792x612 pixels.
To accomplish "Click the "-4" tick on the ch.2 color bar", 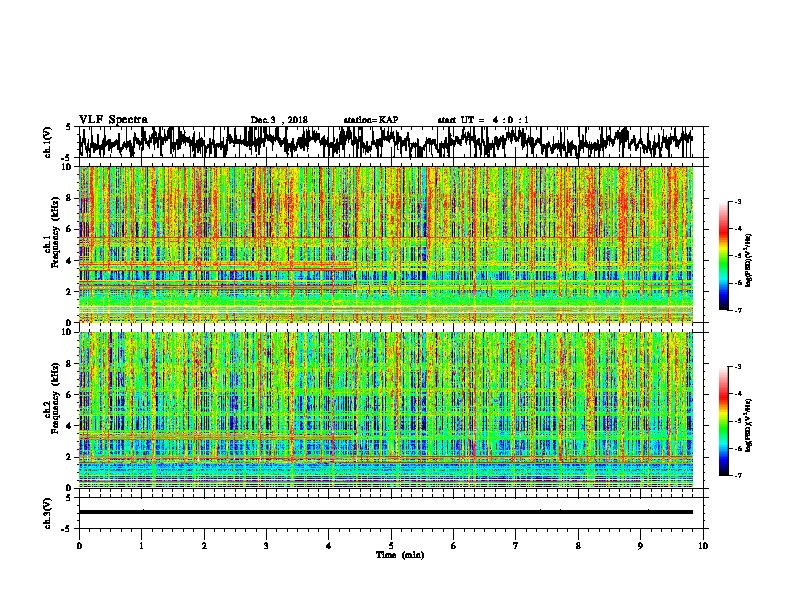I will (x=738, y=394).
